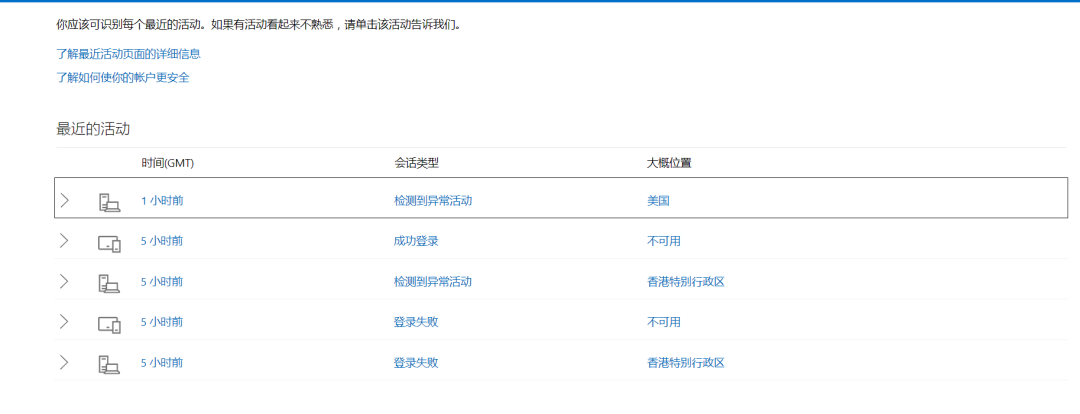Open the 了解如何使你的帐户更安全 link
1080x414 pixels.
click(x=123, y=77)
